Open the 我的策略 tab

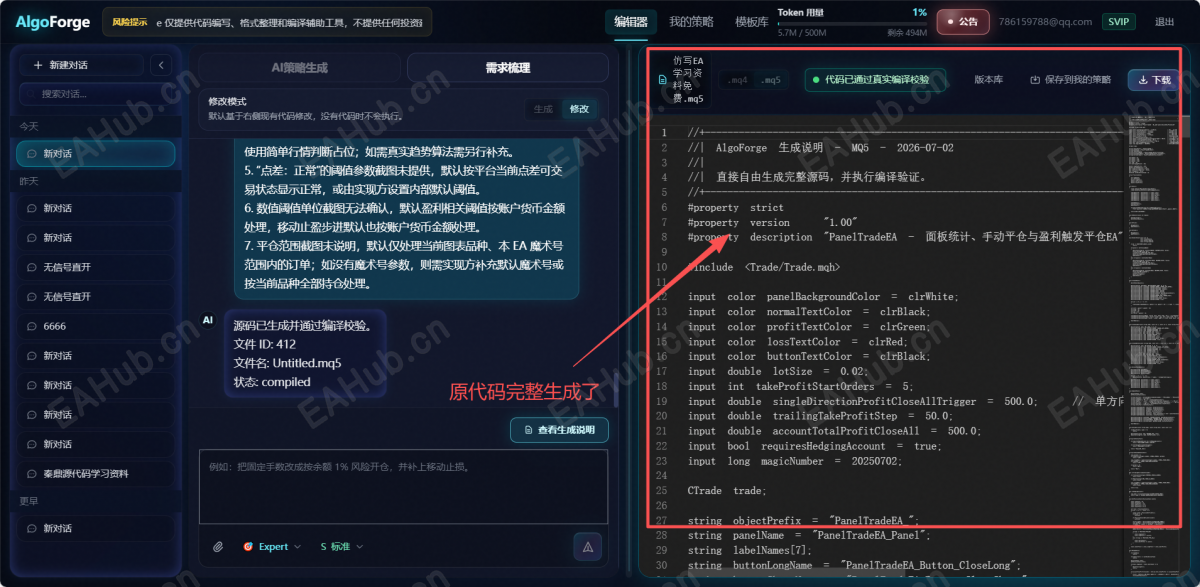[691, 22]
